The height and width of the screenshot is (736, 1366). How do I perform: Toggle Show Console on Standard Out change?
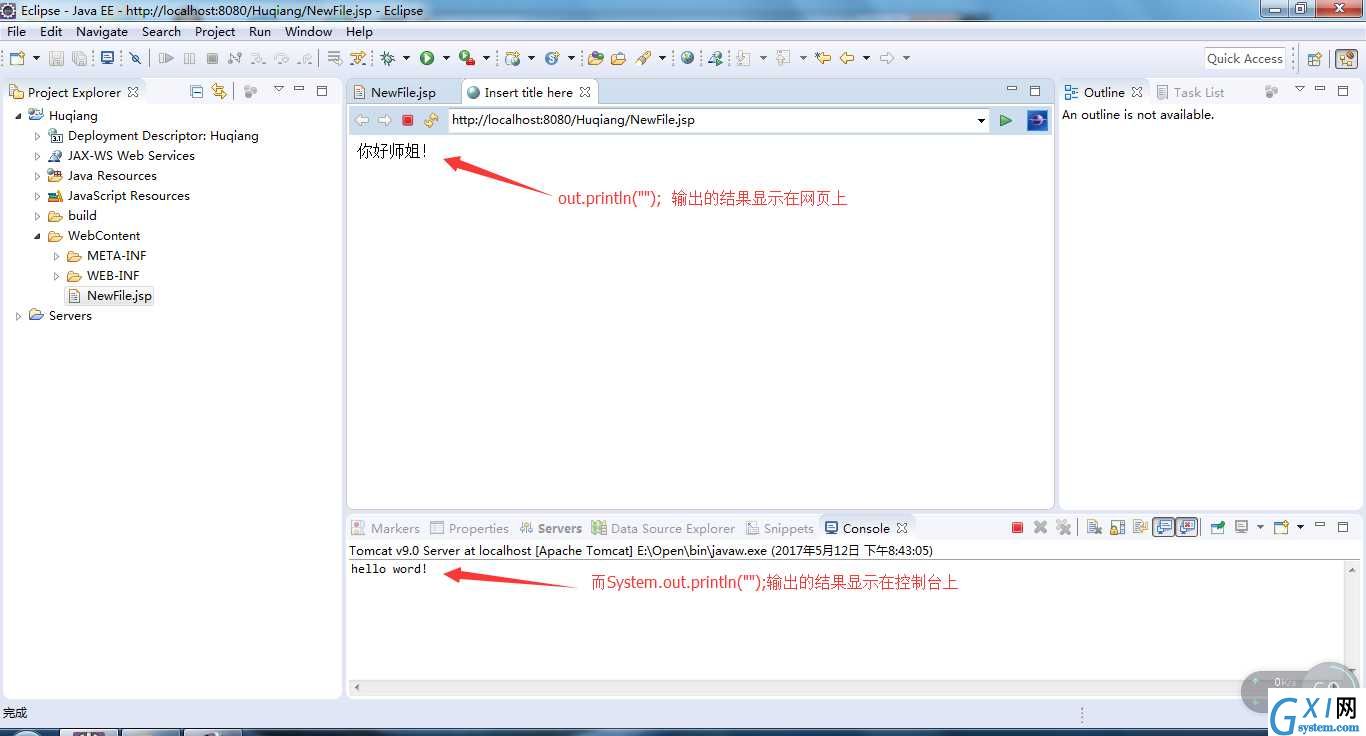(x=1163, y=527)
